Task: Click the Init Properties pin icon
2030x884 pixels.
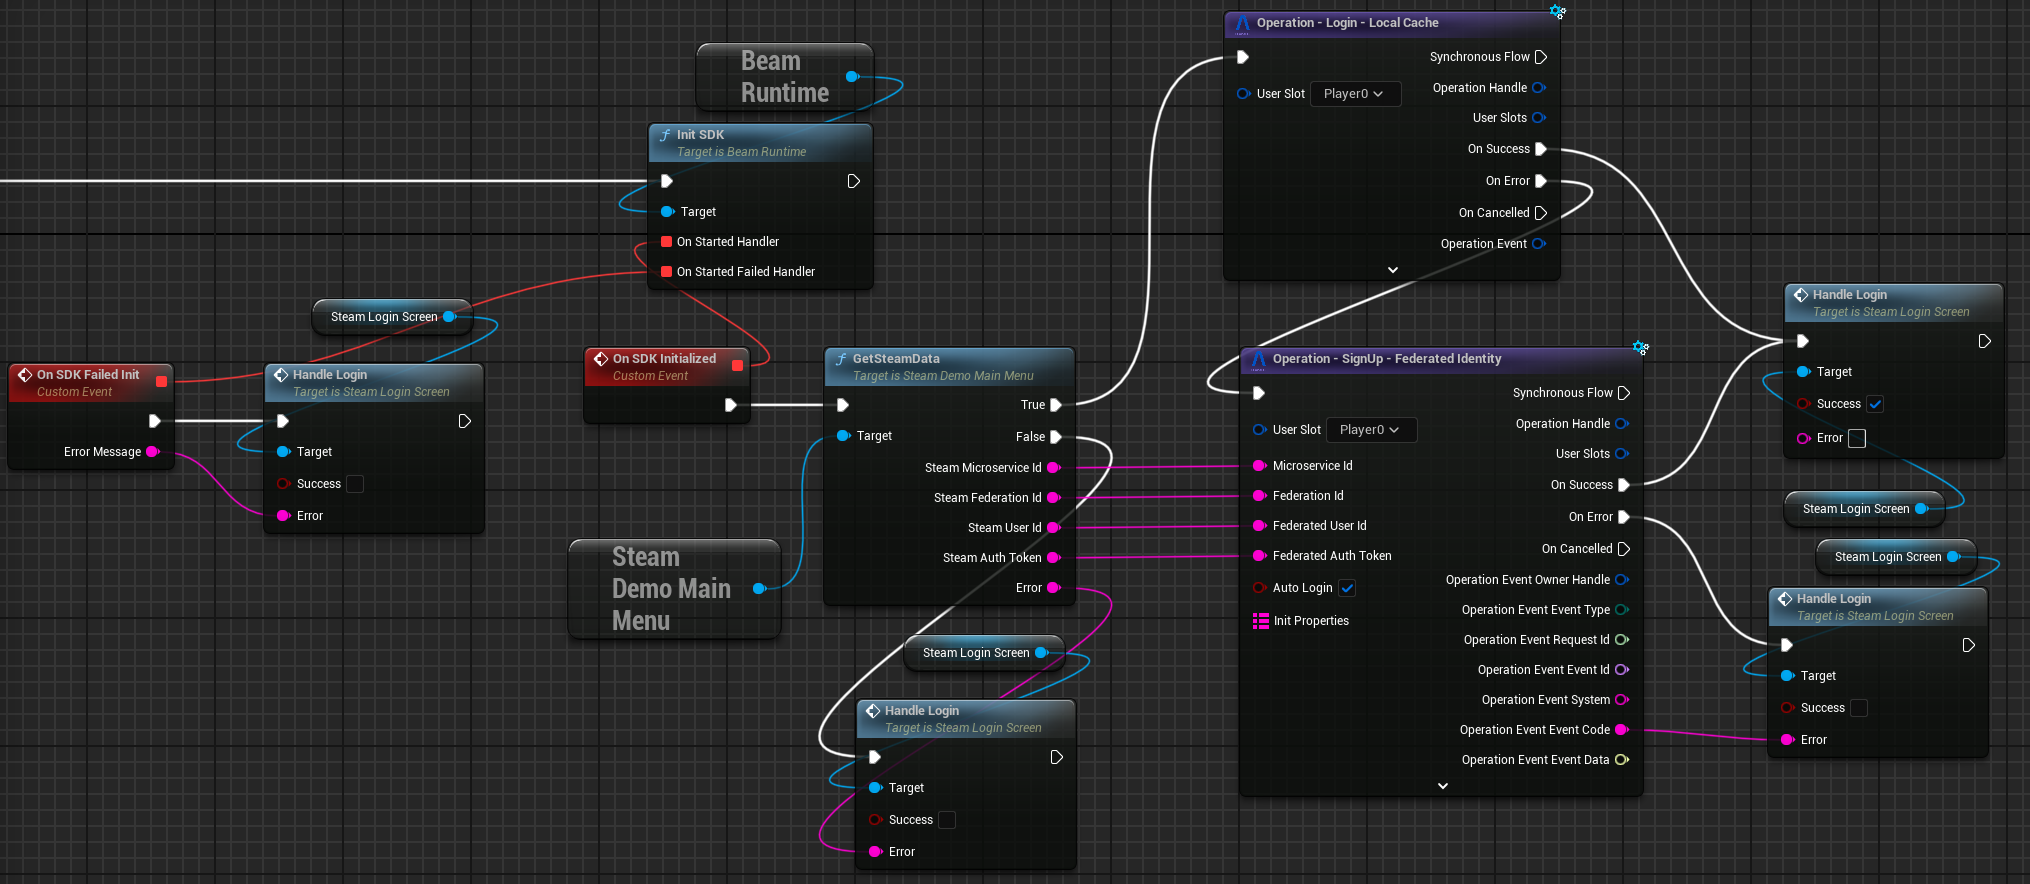Action: click(x=1260, y=621)
